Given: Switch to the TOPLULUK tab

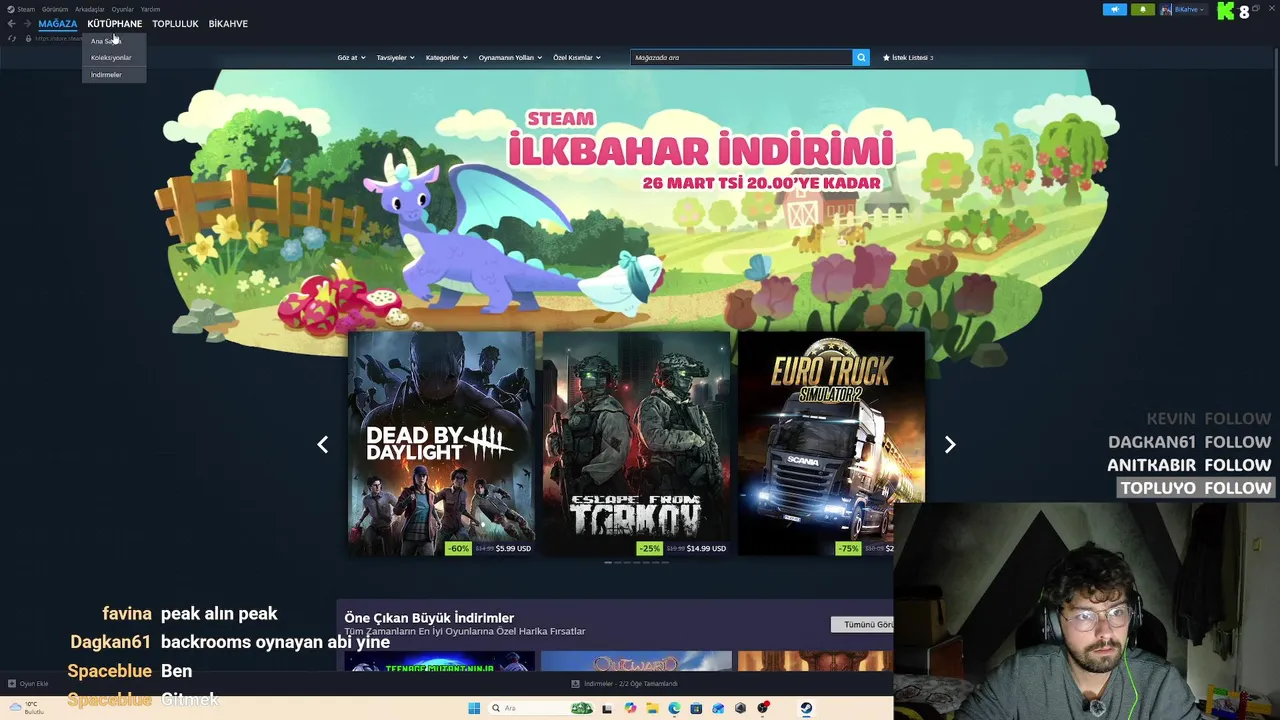Looking at the screenshot, I should [175, 23].
